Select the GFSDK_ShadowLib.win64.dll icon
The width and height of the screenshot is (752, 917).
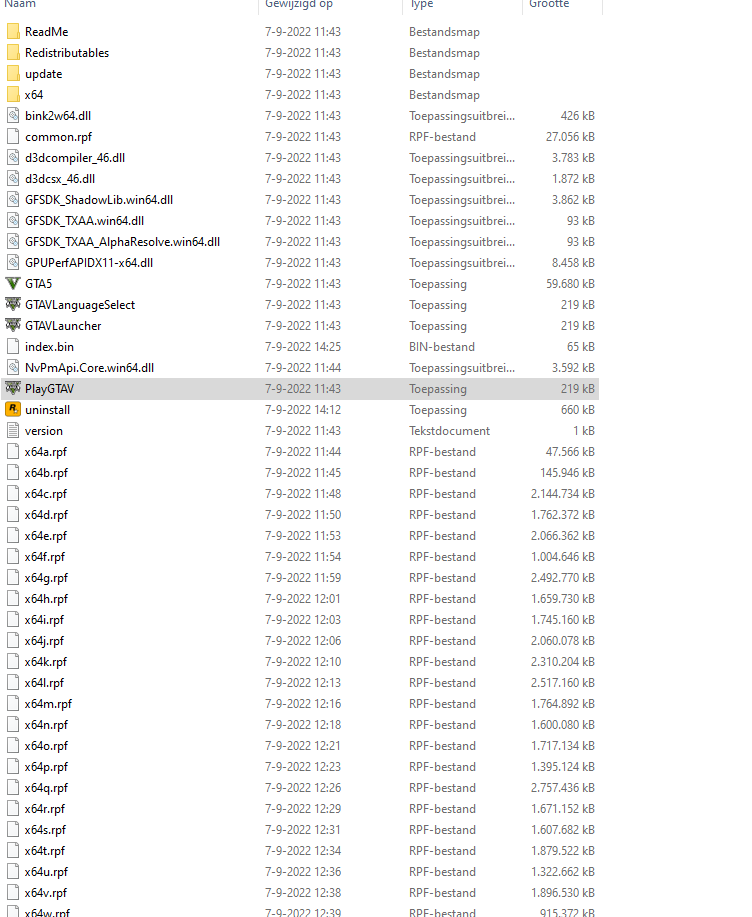(x=13, y=200)
